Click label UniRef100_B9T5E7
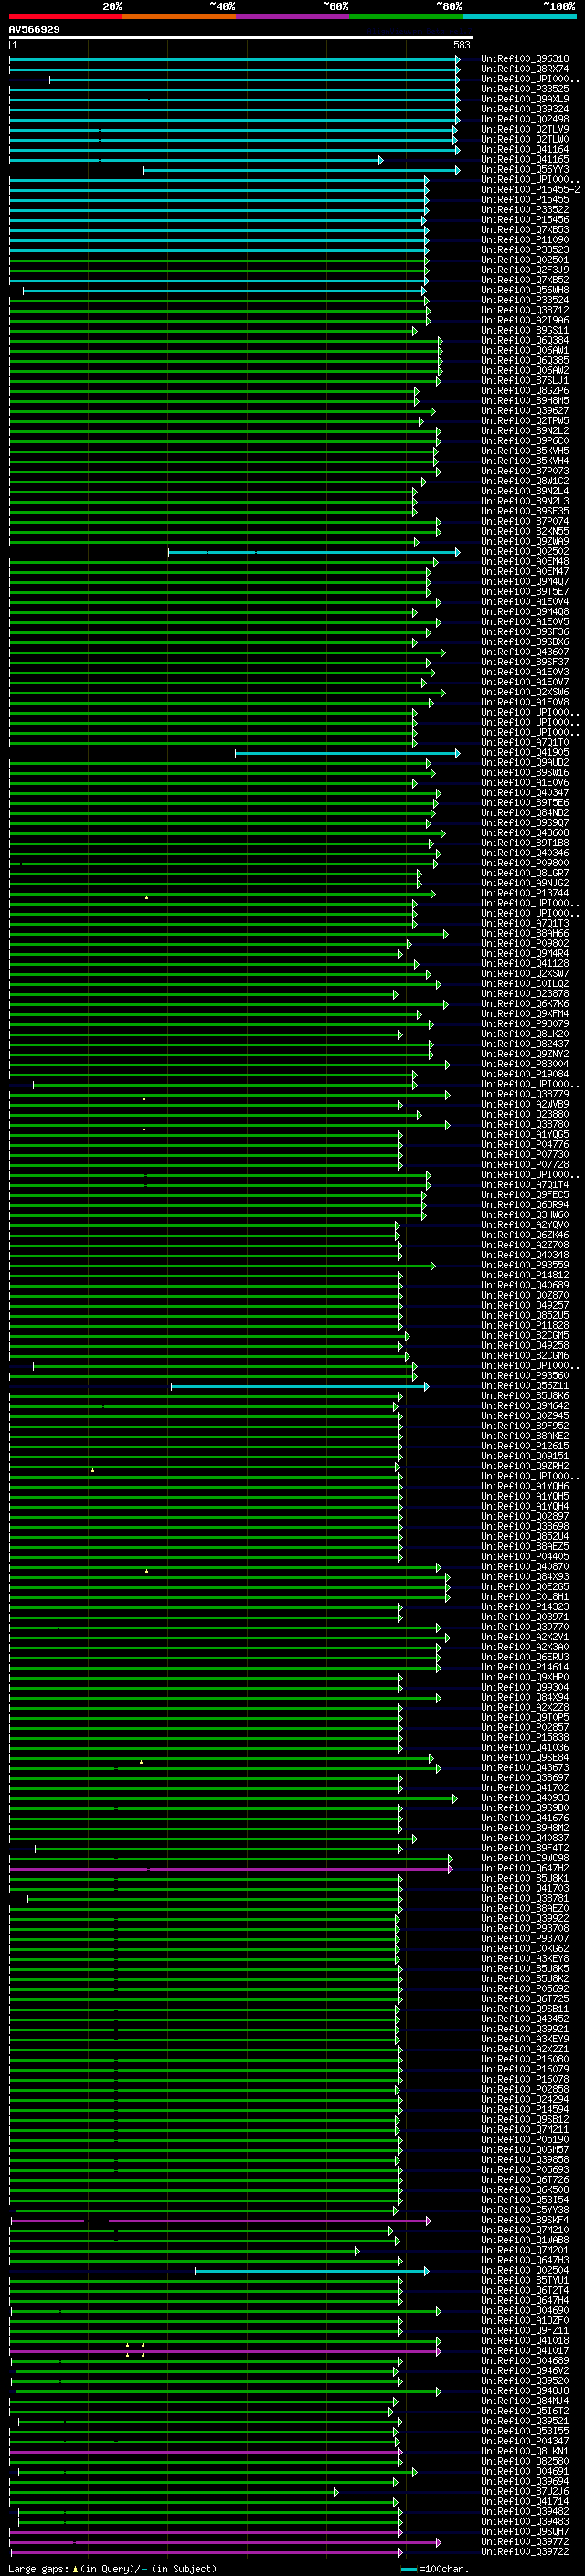585x2576 pixels. pyautogui.click(x=525, y=591)
